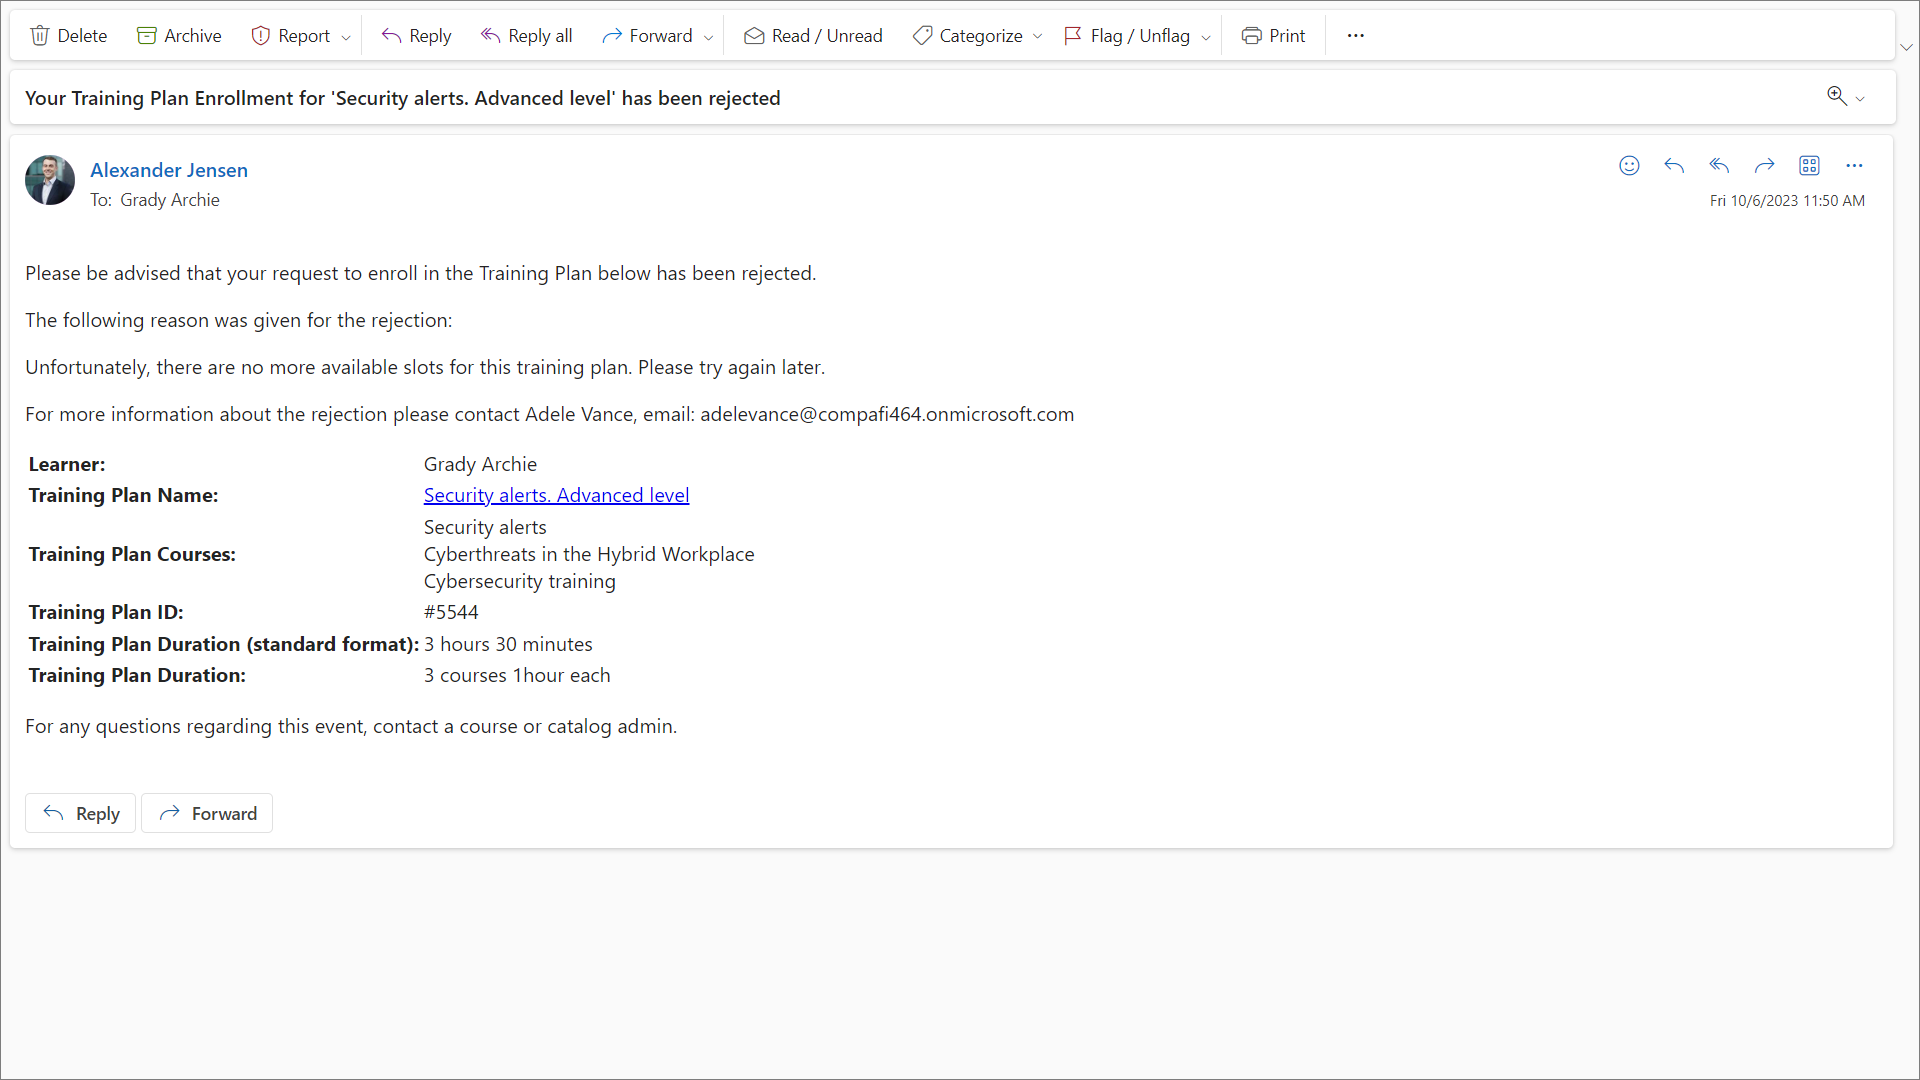This screenshot has width=1920, height=1080.
Task: Click Alexander Jensen's profile photo
Action: (x=50, y=180)
